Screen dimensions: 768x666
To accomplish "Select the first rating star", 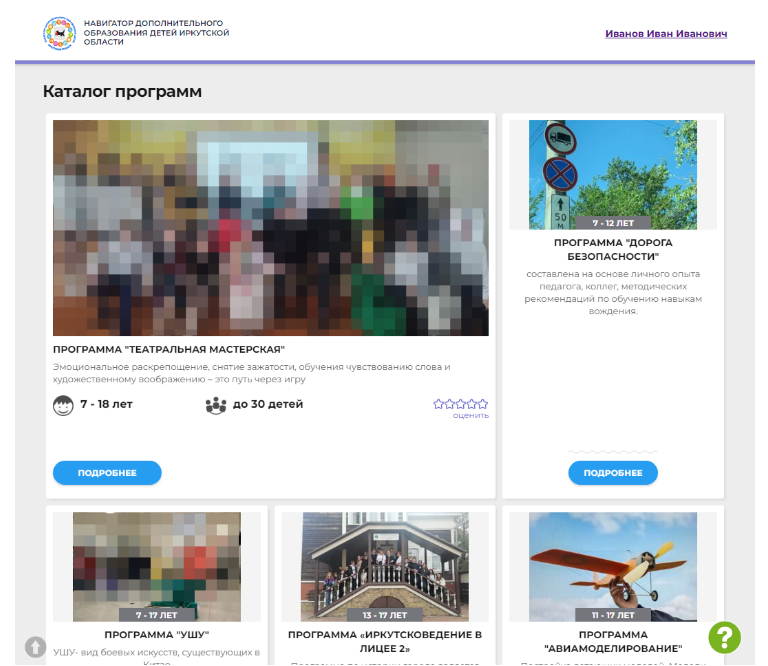I will (x=439, y=404).
